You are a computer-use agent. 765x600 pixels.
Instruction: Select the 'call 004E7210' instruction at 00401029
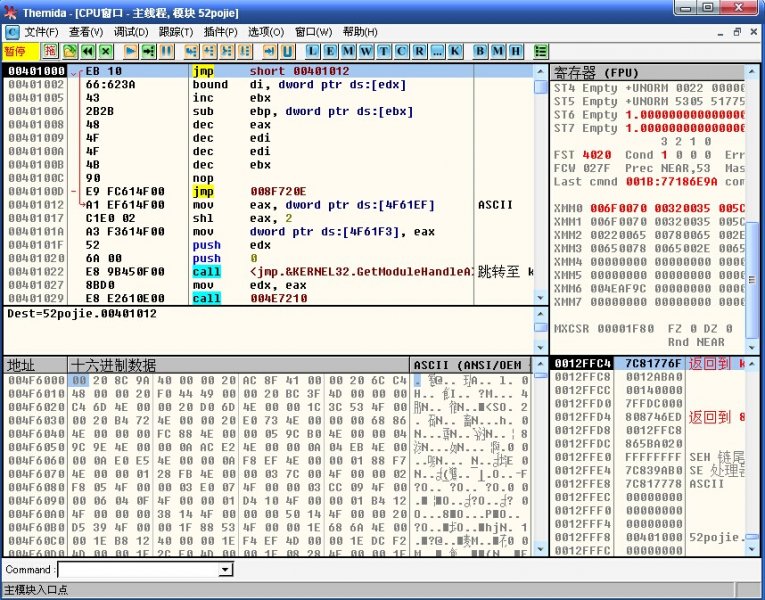(x=268, y=298)
